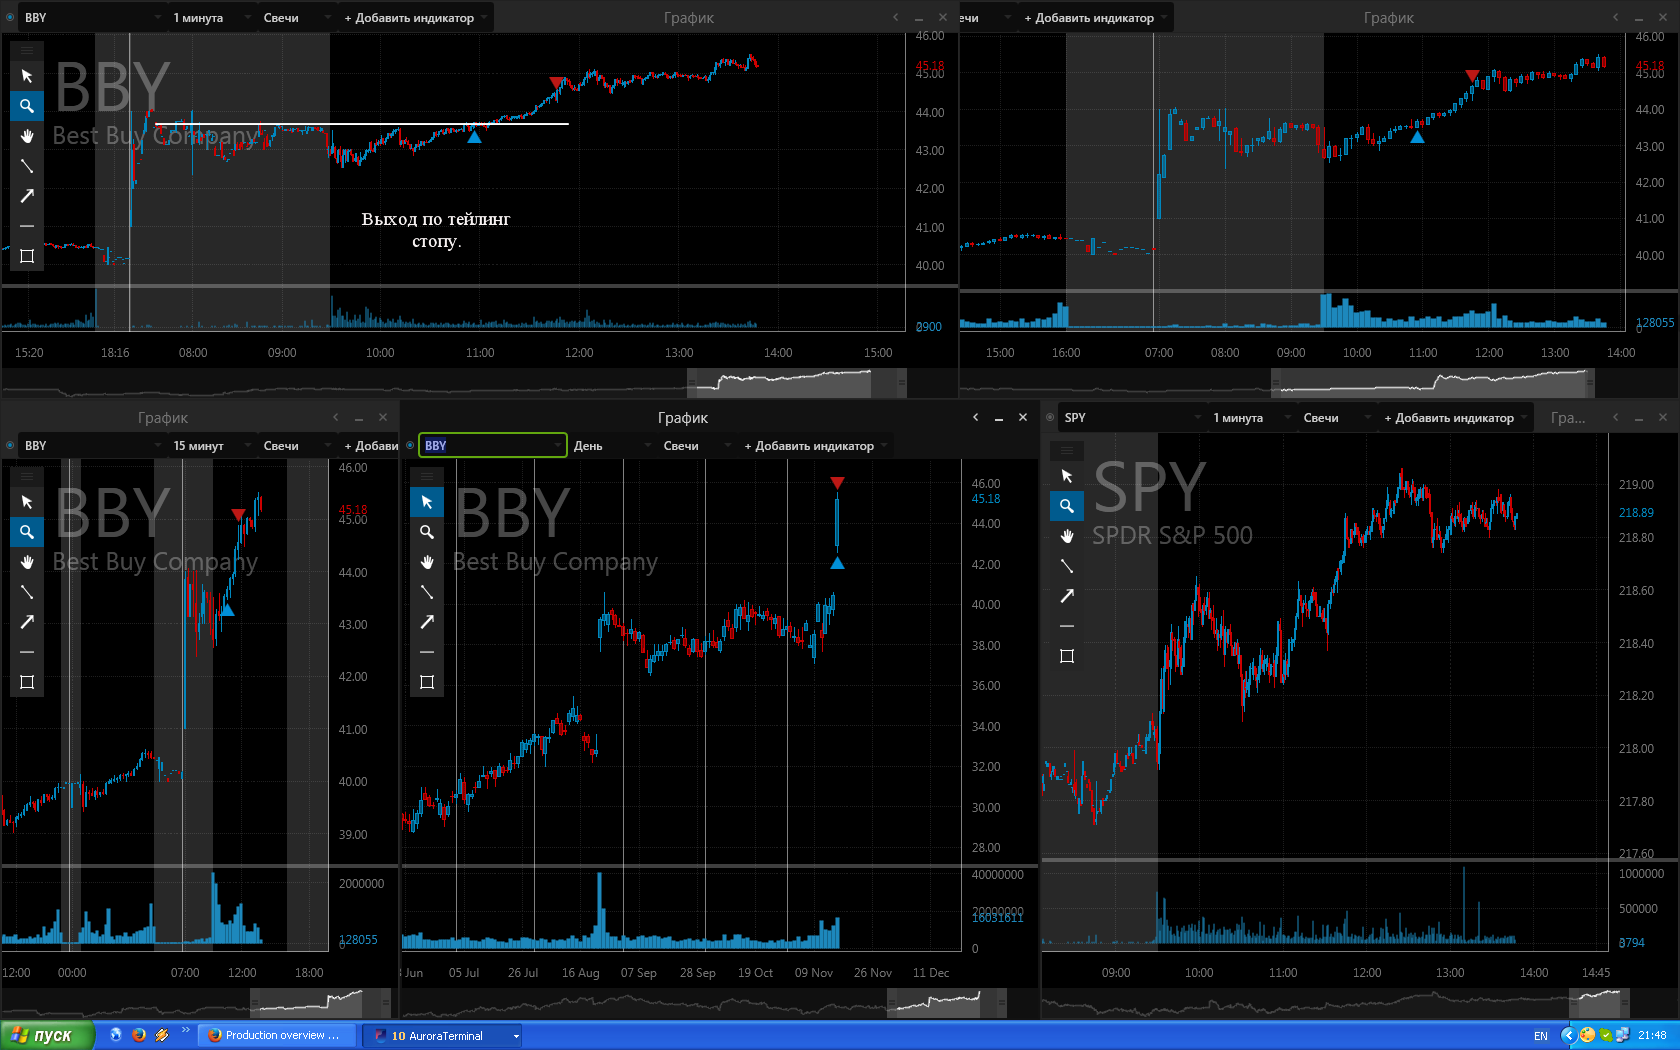Image resolution: width=1680 pixels, height=1050 pixels.
Task: Toggle the link indicator beside BBY in 15-minute chart
Action: point(10,446)
